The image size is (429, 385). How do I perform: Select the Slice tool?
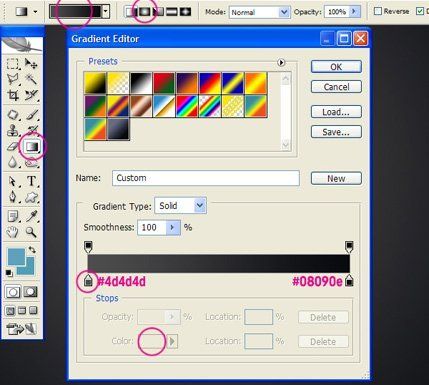pos(31,95)
